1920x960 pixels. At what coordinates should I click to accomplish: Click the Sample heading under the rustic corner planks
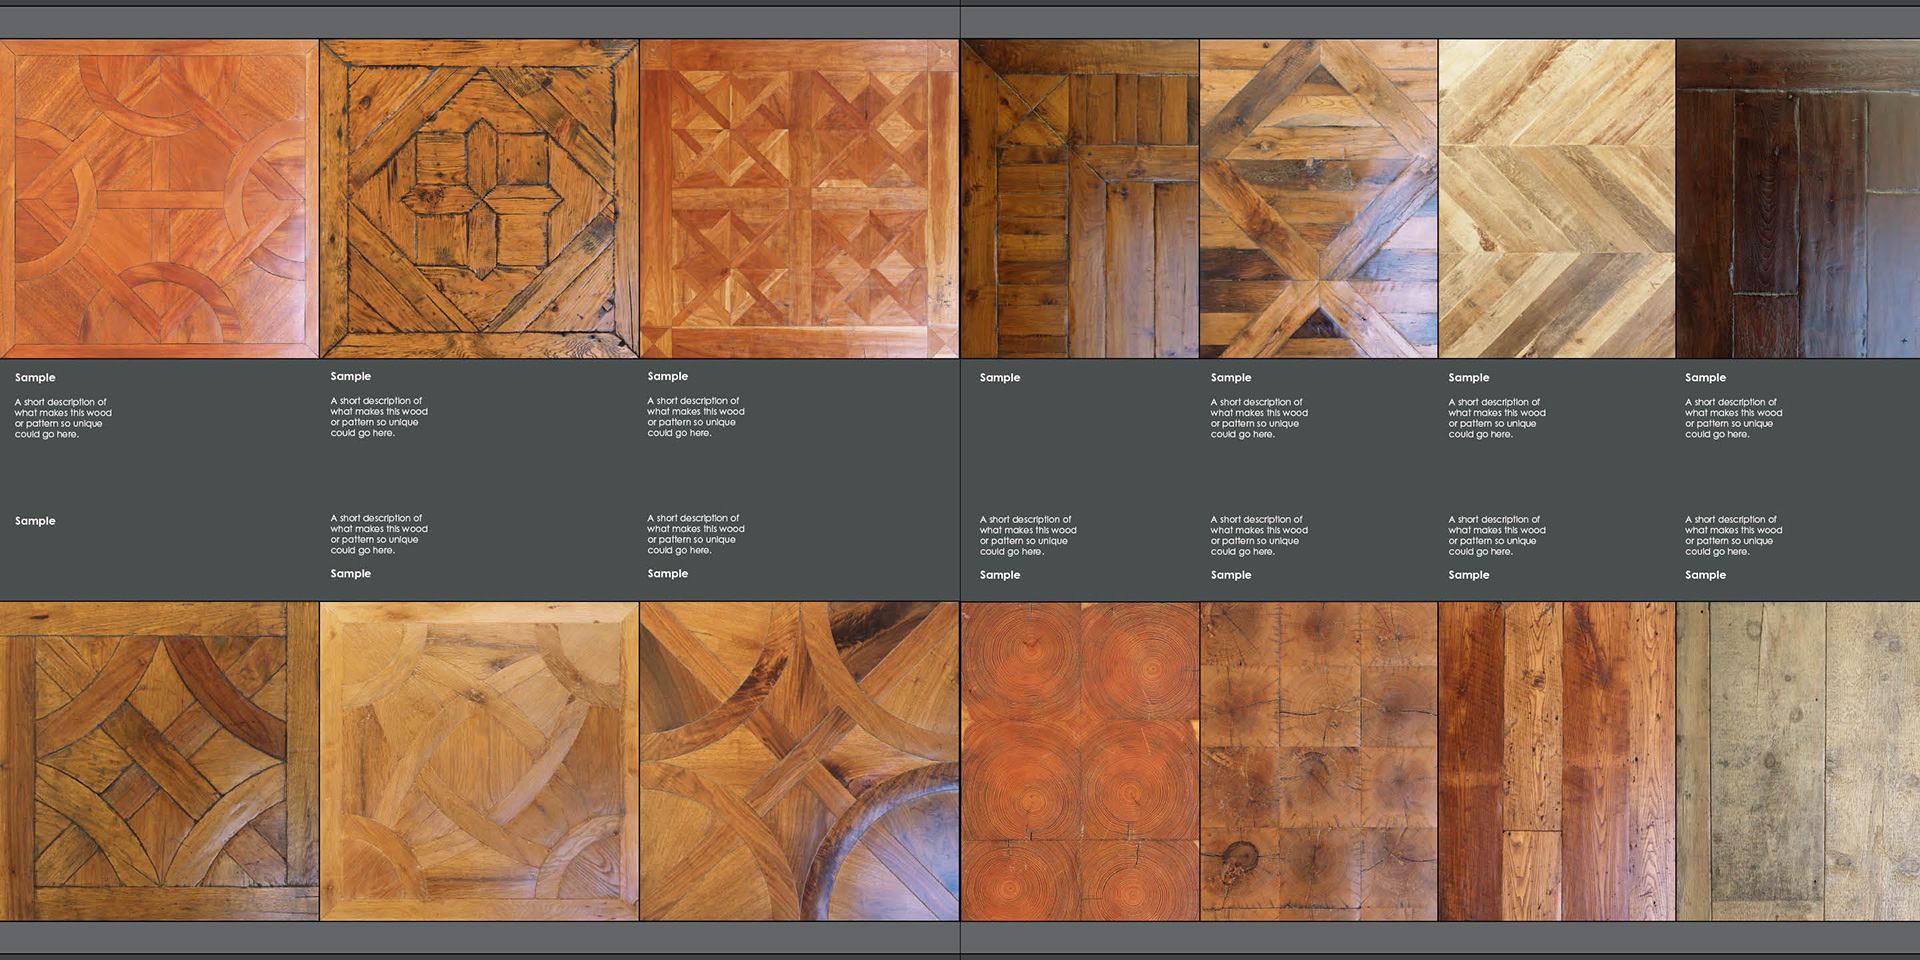click(1000, 378)
